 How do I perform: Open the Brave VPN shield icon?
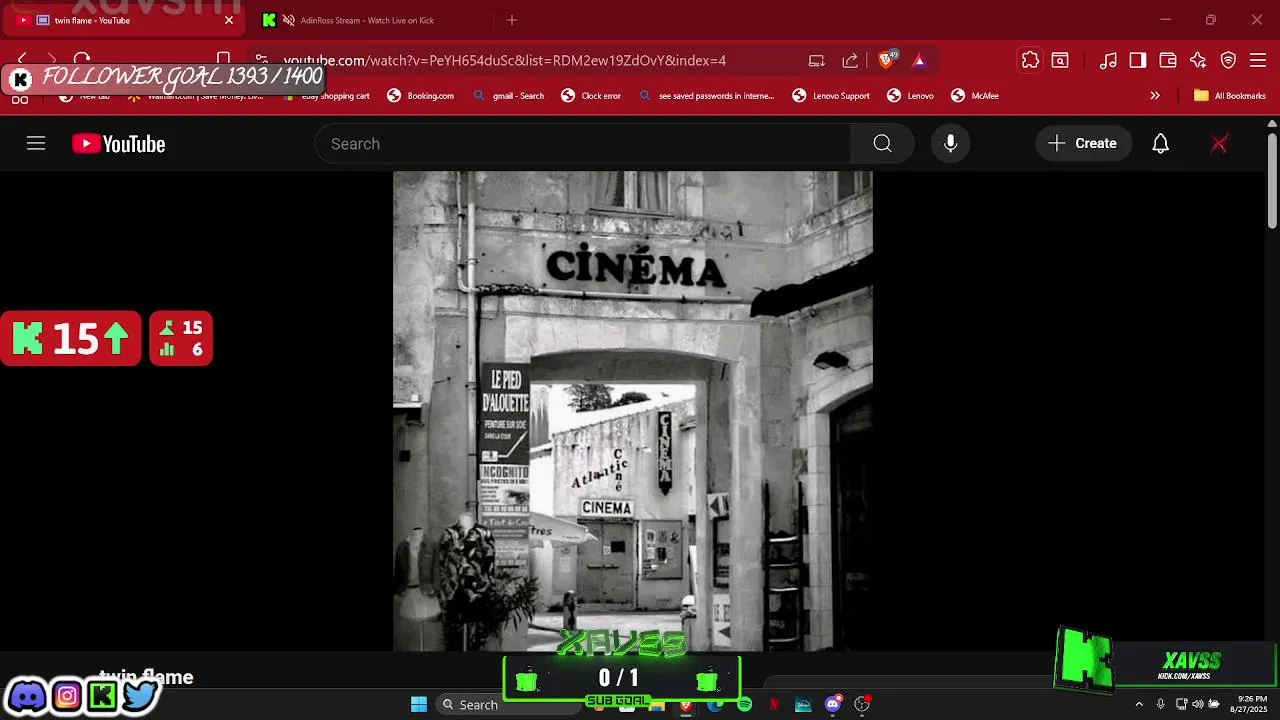pos(1229,61)
